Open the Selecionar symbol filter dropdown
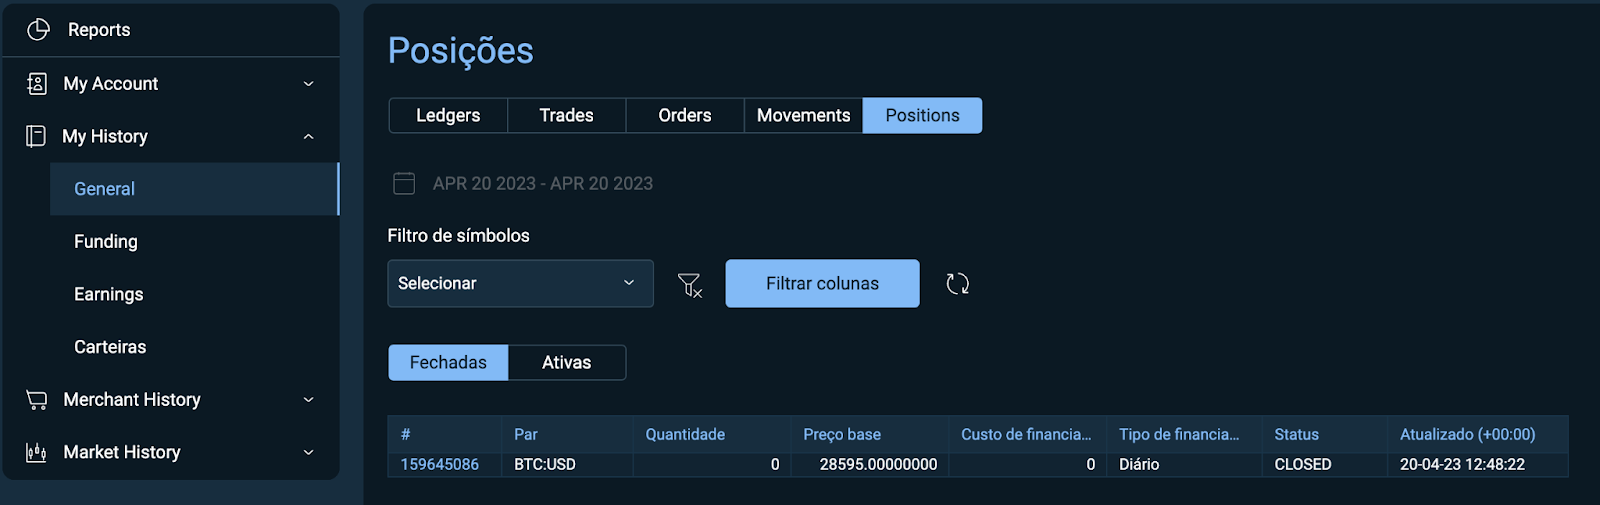Viewport: 1600px width, 505px height. pyautogui.click(x=520, y=284)
